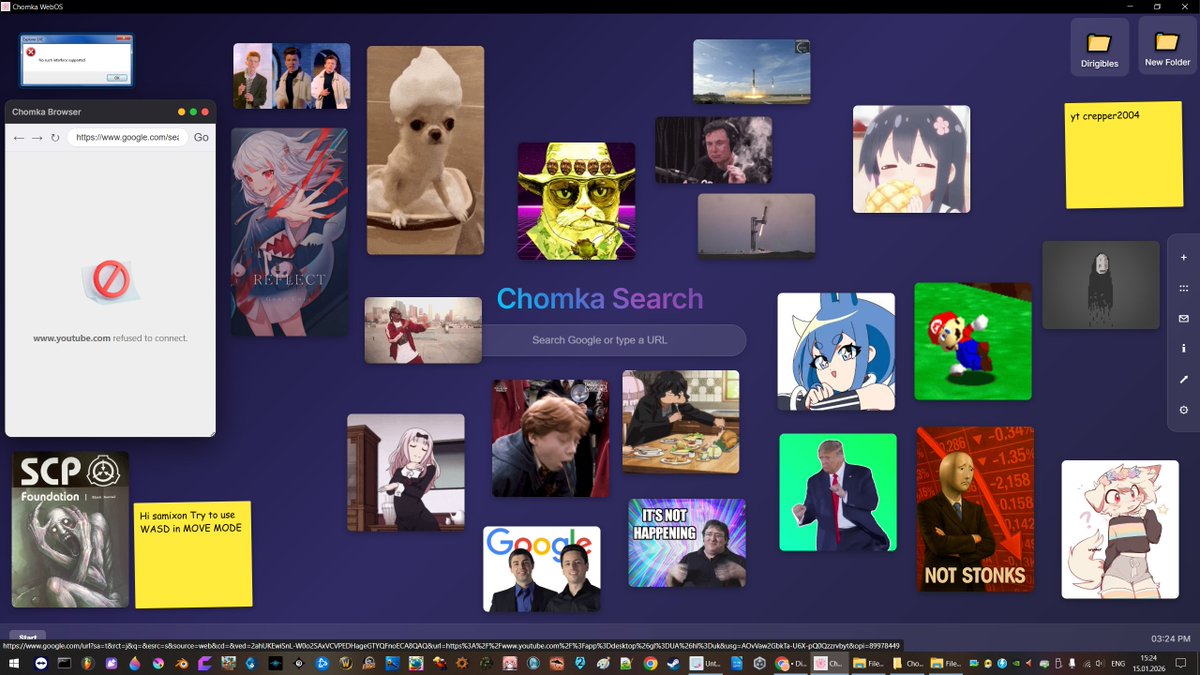The width and height of the screenshot is (1200, 675).
Task: Click the man smoking with headphones image
Action: [x=714, y=150]
